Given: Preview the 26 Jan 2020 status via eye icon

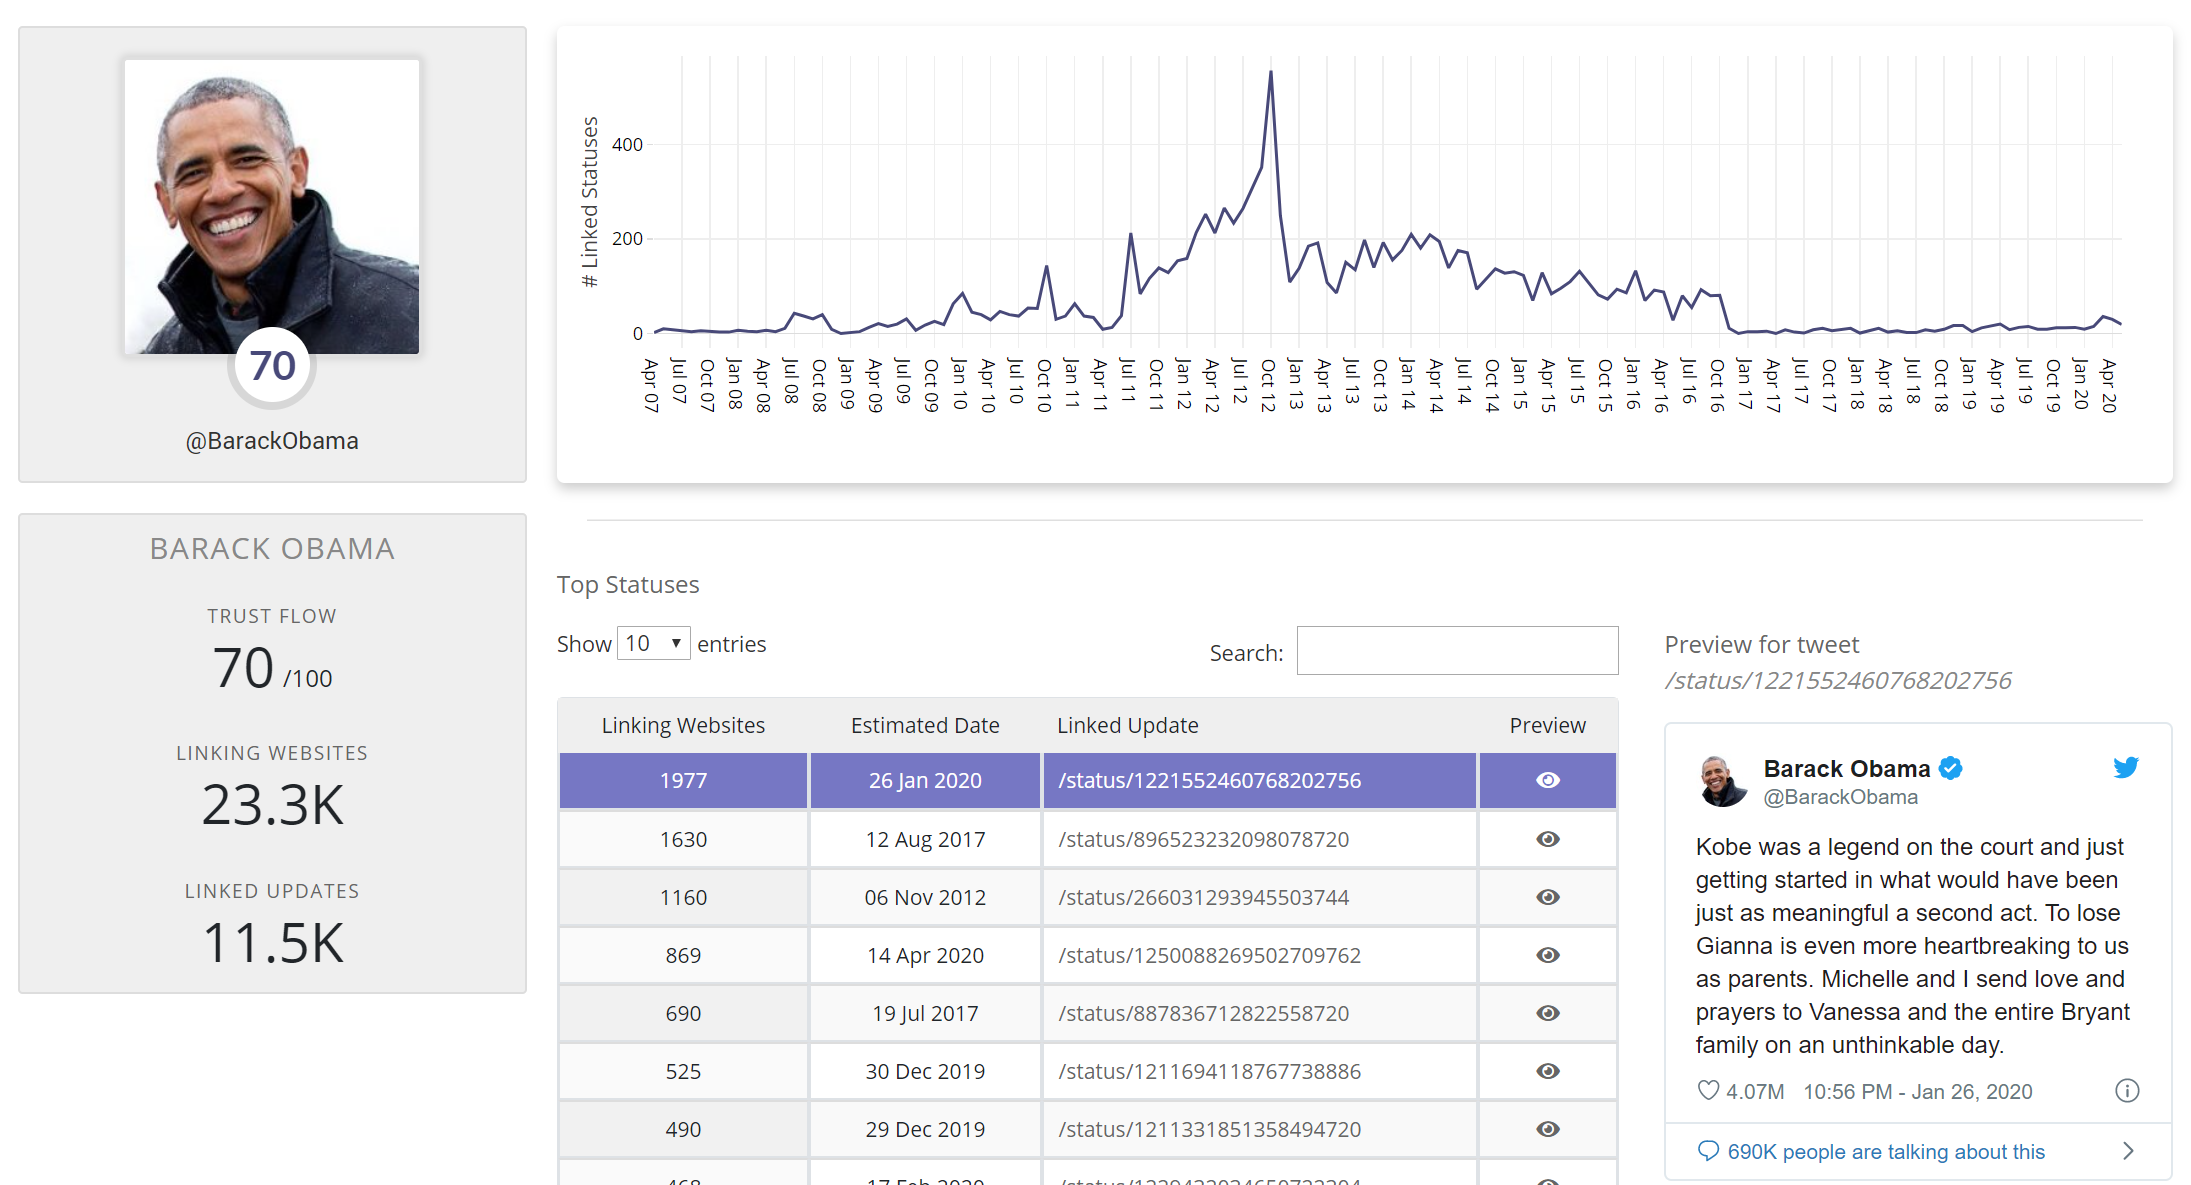Looking at the screenshot, I should click(x=1547, y=780).
